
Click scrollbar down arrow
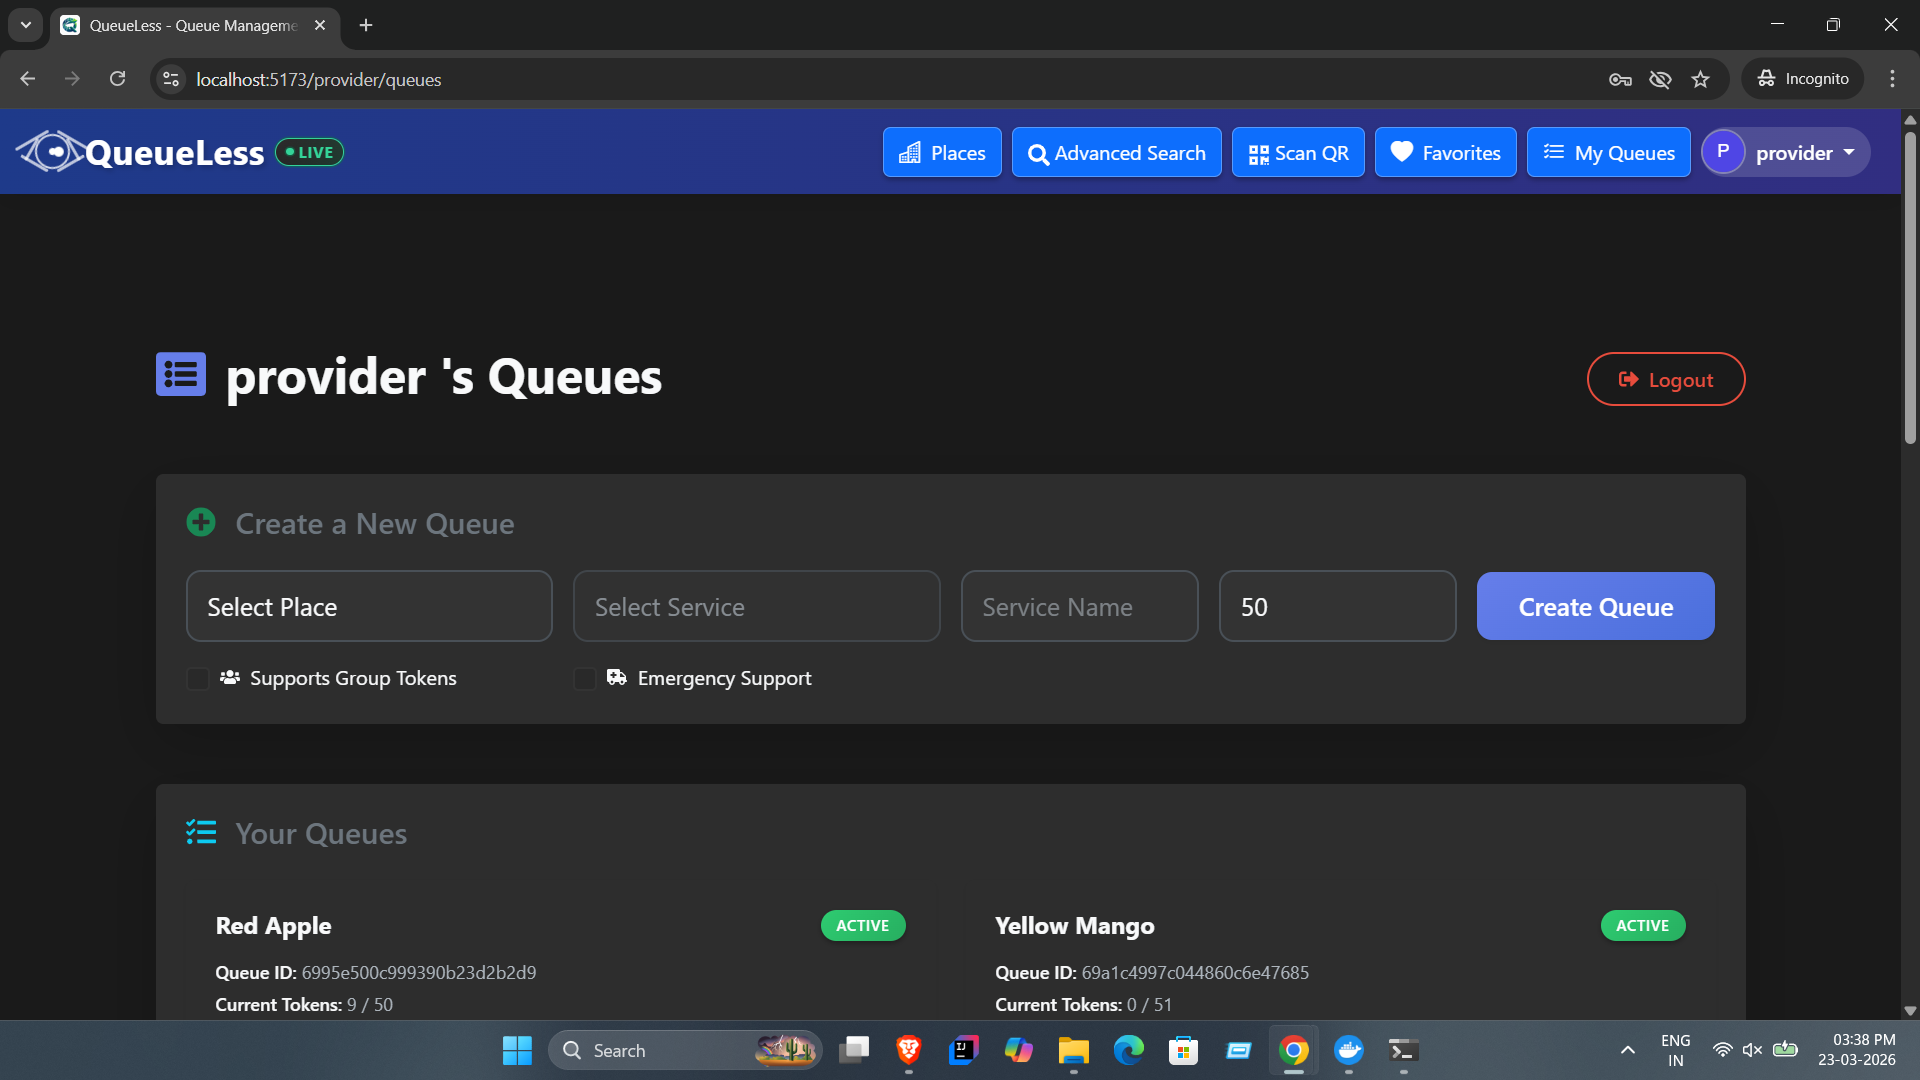pos(1910,1011)
